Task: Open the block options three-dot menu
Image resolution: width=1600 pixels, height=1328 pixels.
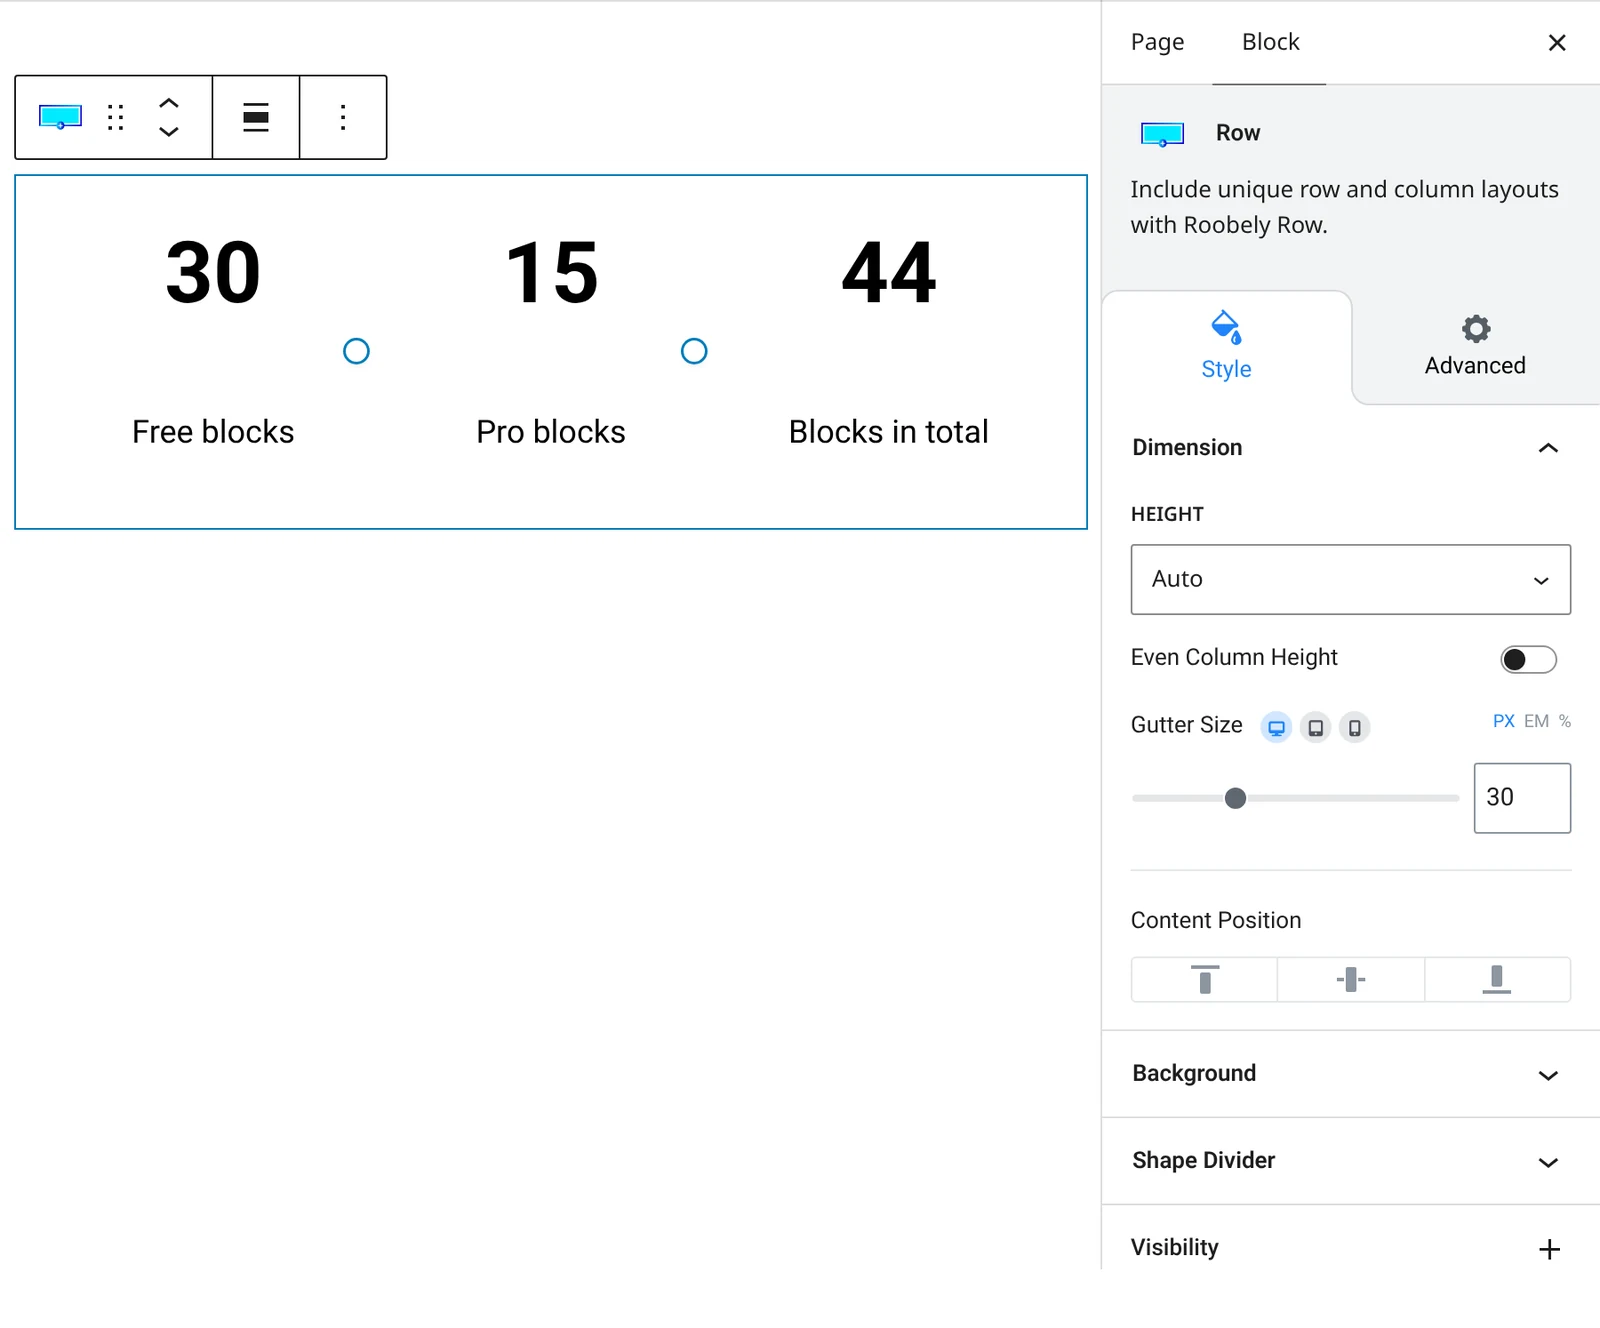Action: coord(343,117)
